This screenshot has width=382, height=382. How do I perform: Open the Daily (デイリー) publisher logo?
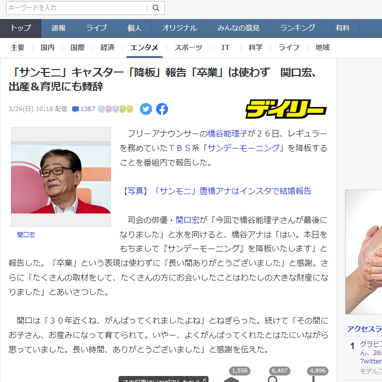[x=286, y=109]
